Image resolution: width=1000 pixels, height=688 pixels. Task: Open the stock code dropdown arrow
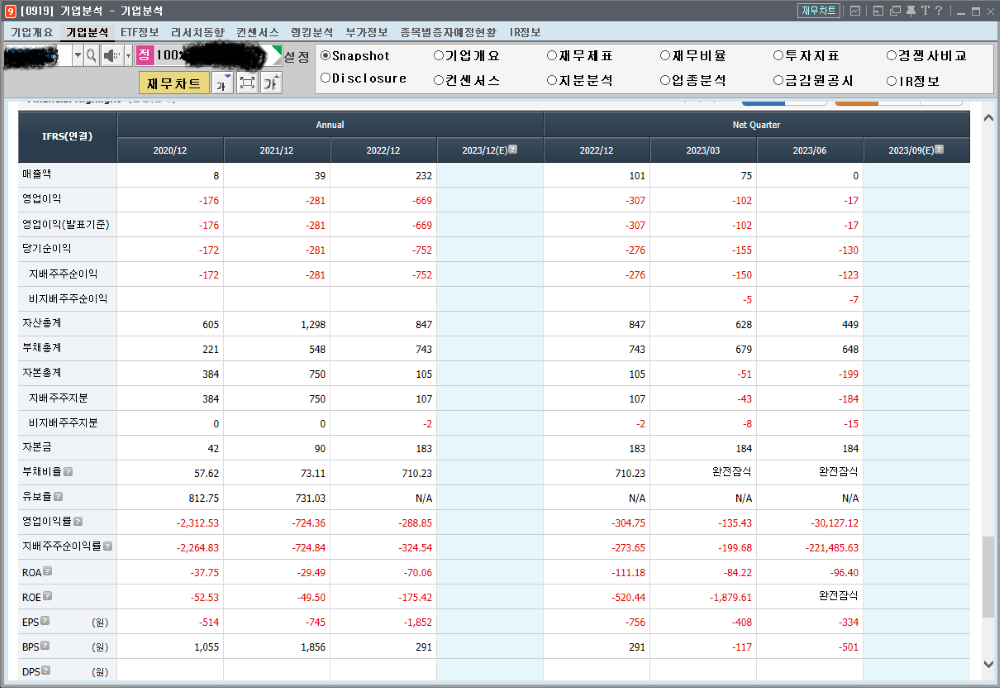78,56
